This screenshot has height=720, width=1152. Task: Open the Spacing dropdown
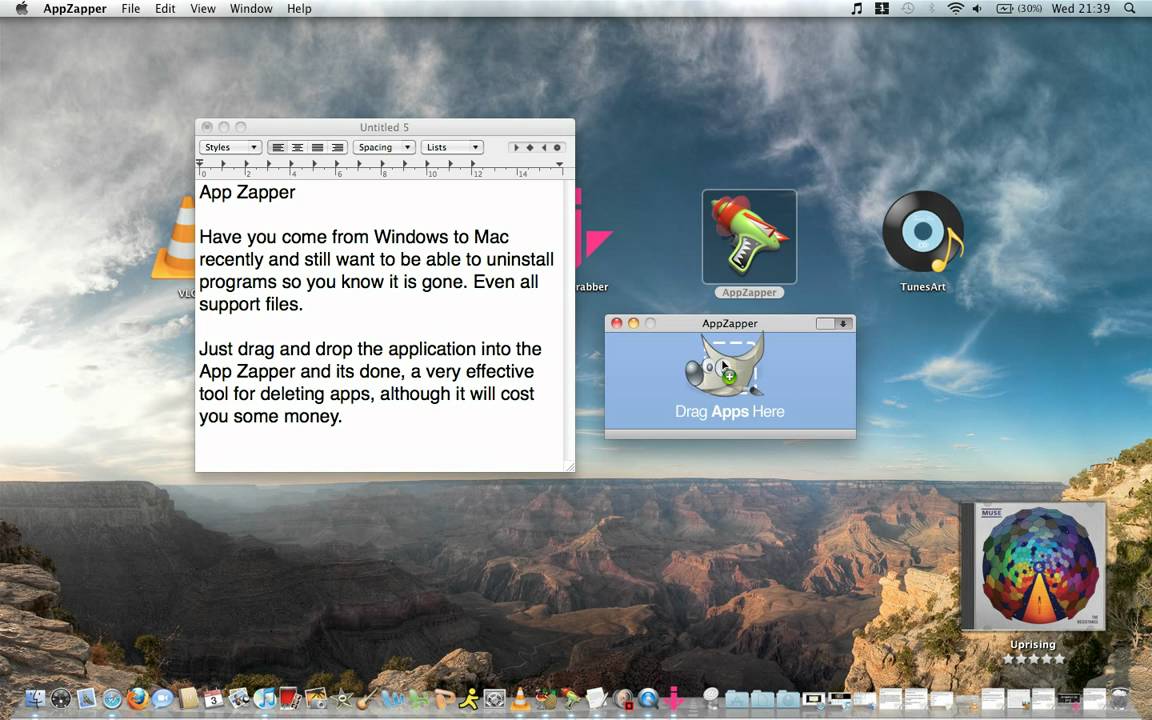tap(384, 147)
